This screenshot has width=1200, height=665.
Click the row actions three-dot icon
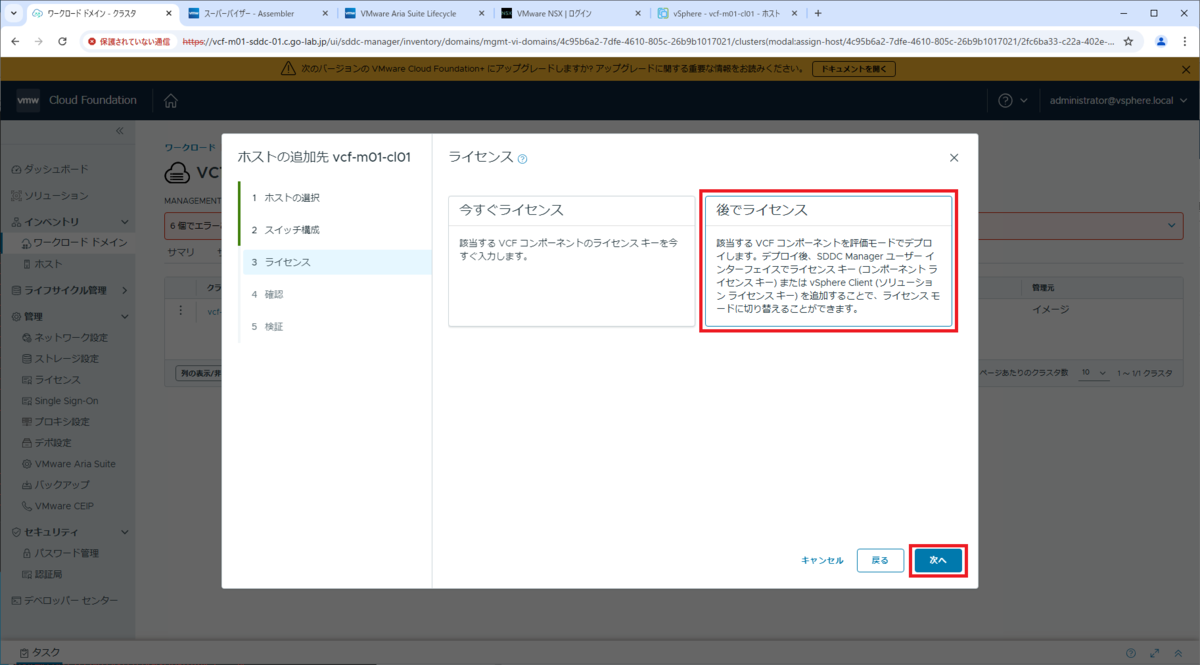pos(180,311)
